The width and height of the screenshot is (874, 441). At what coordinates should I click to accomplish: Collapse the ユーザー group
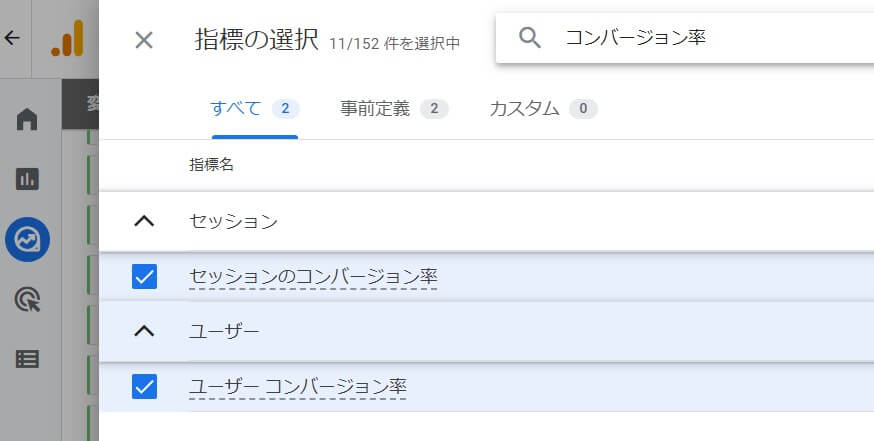point(144,331)
